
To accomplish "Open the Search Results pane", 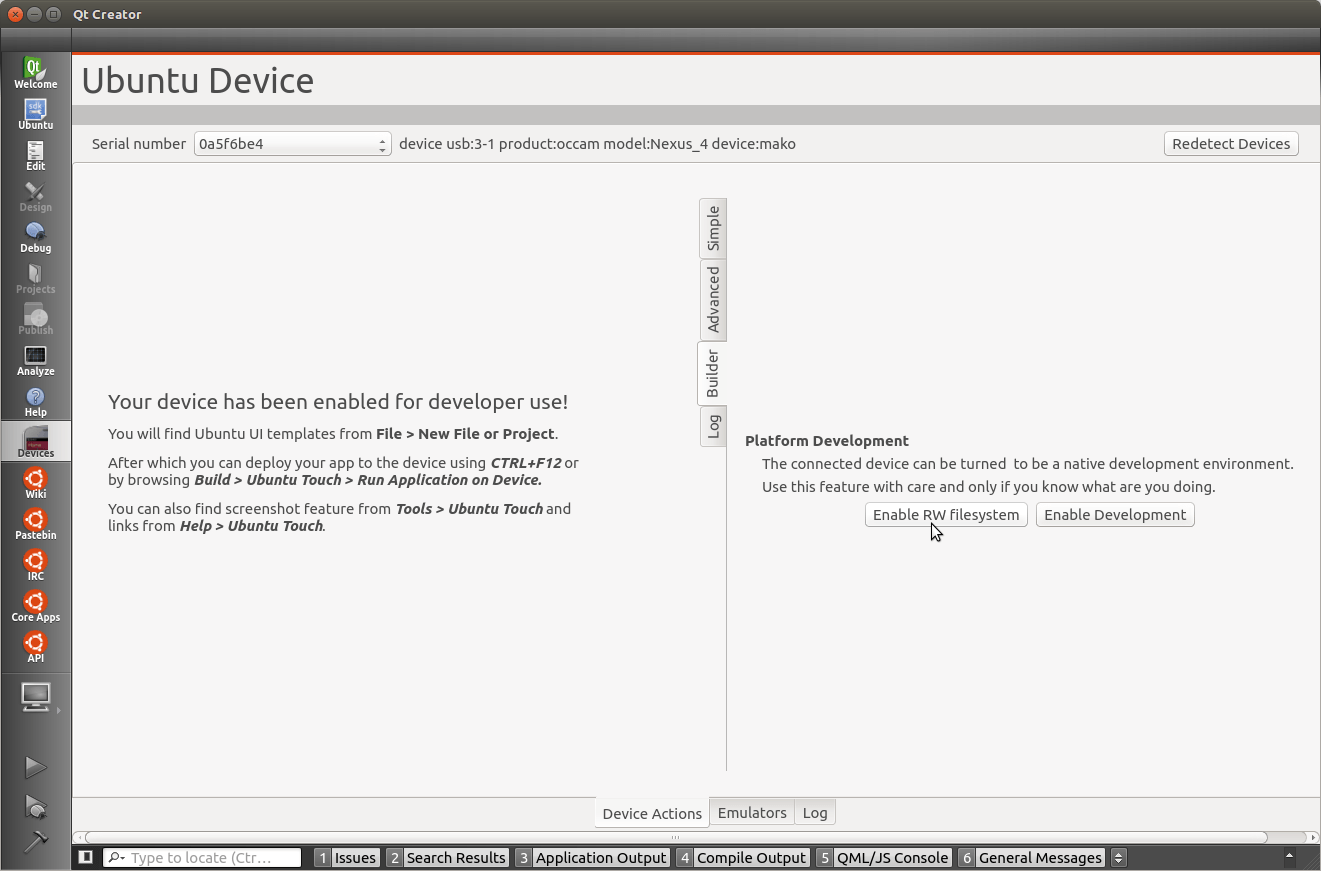I will point(447,857).
